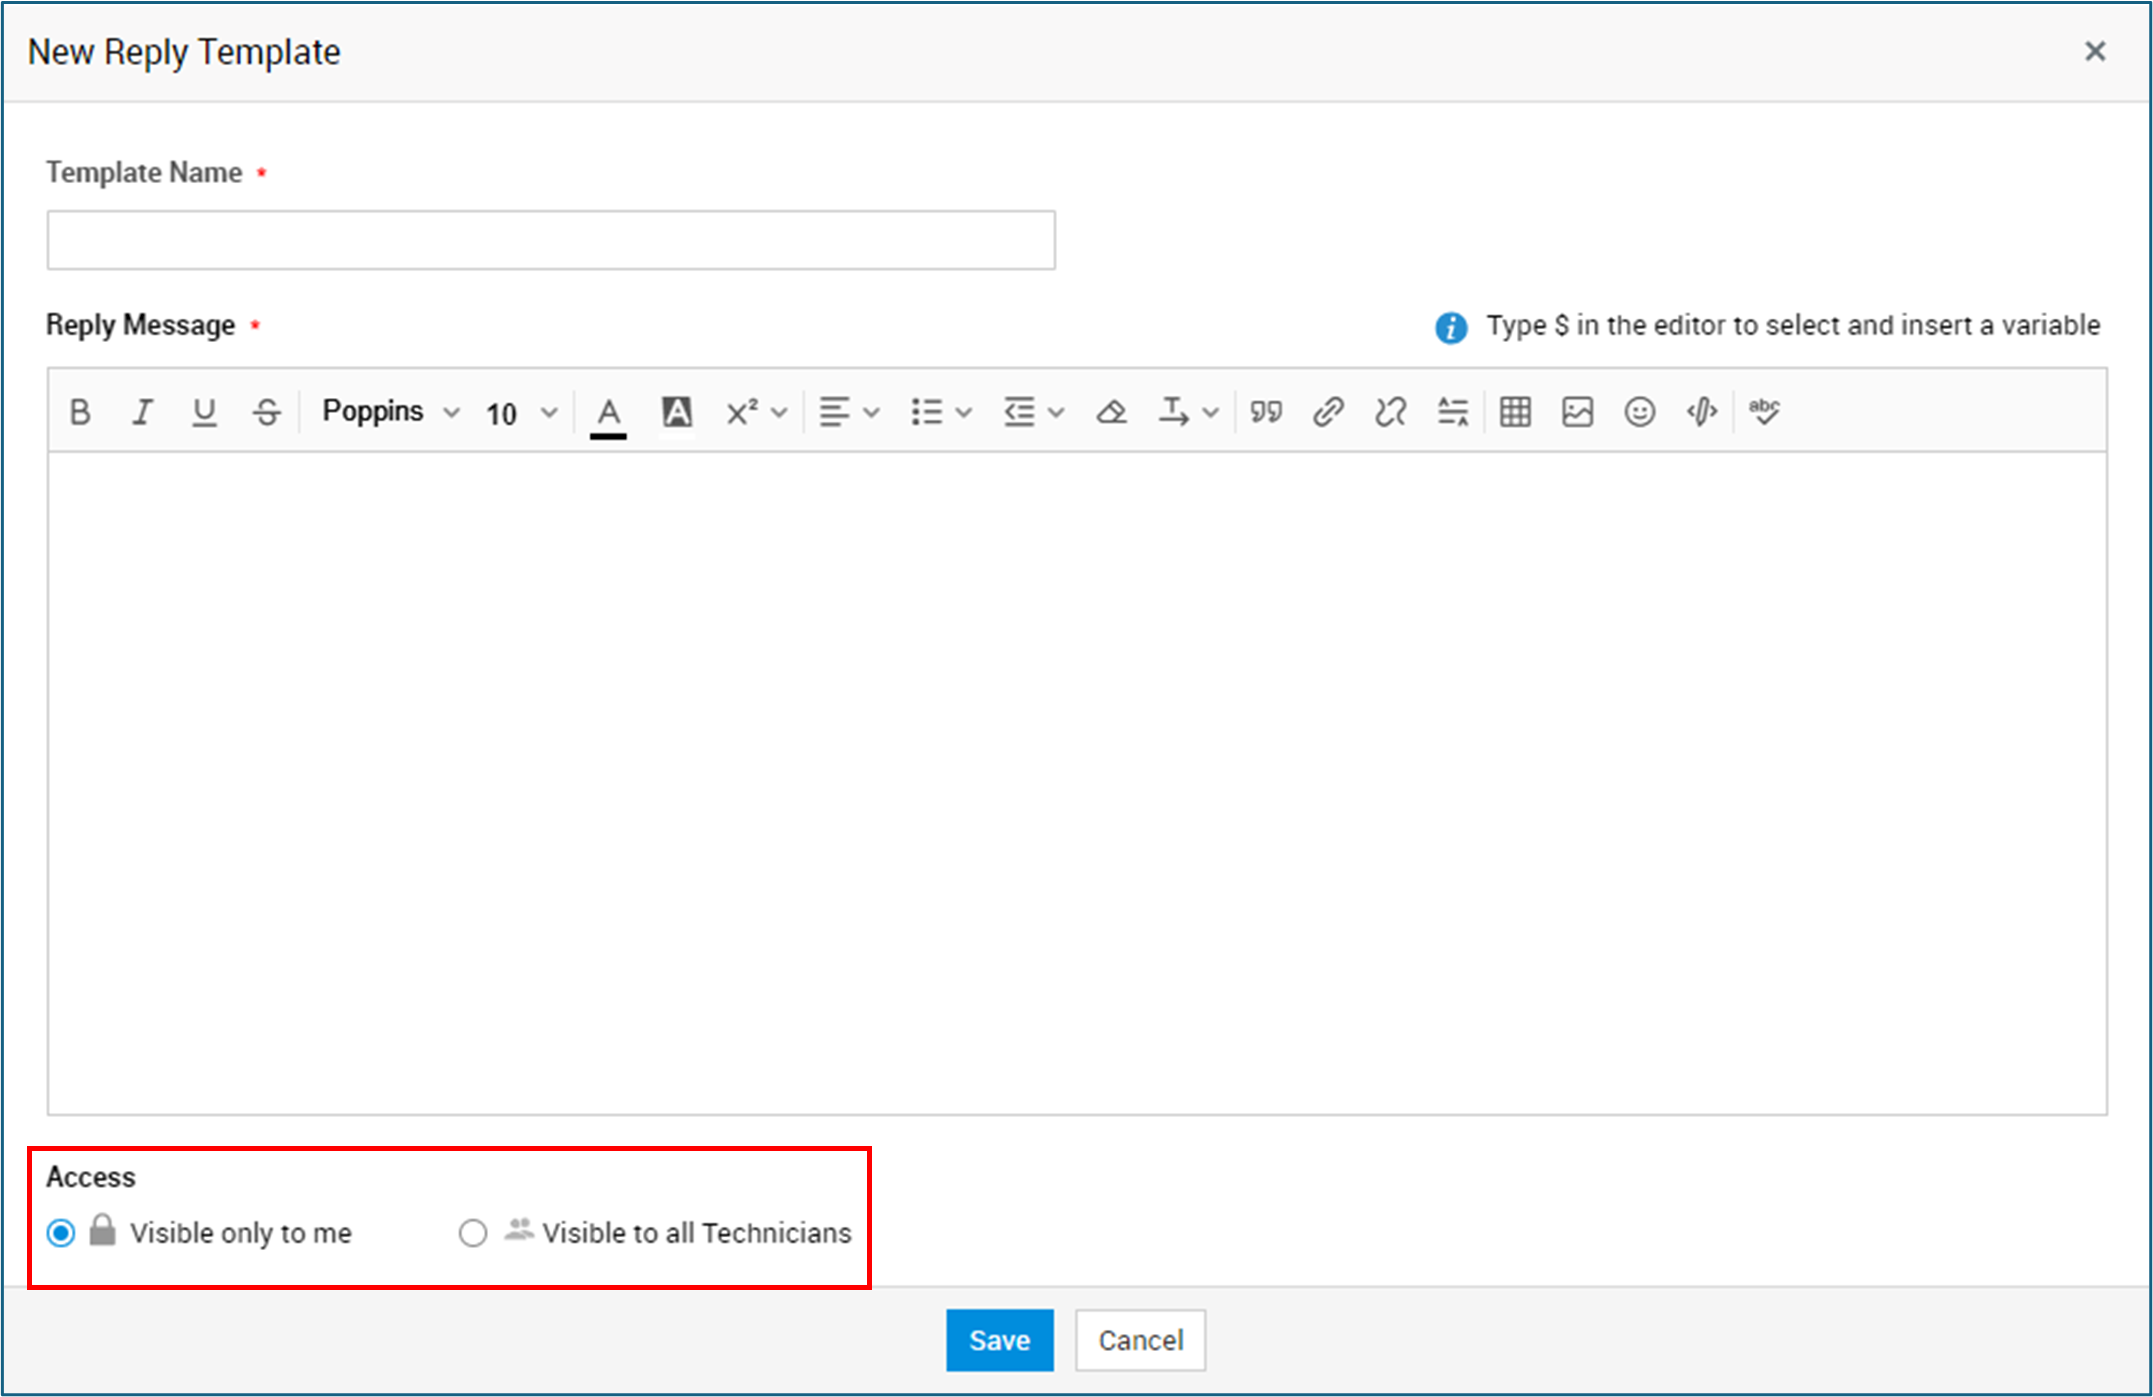The height and width of the screenshot is (1397, 2153).
Task: Open the Poppins font family dropdown
Action: [390, 412]
